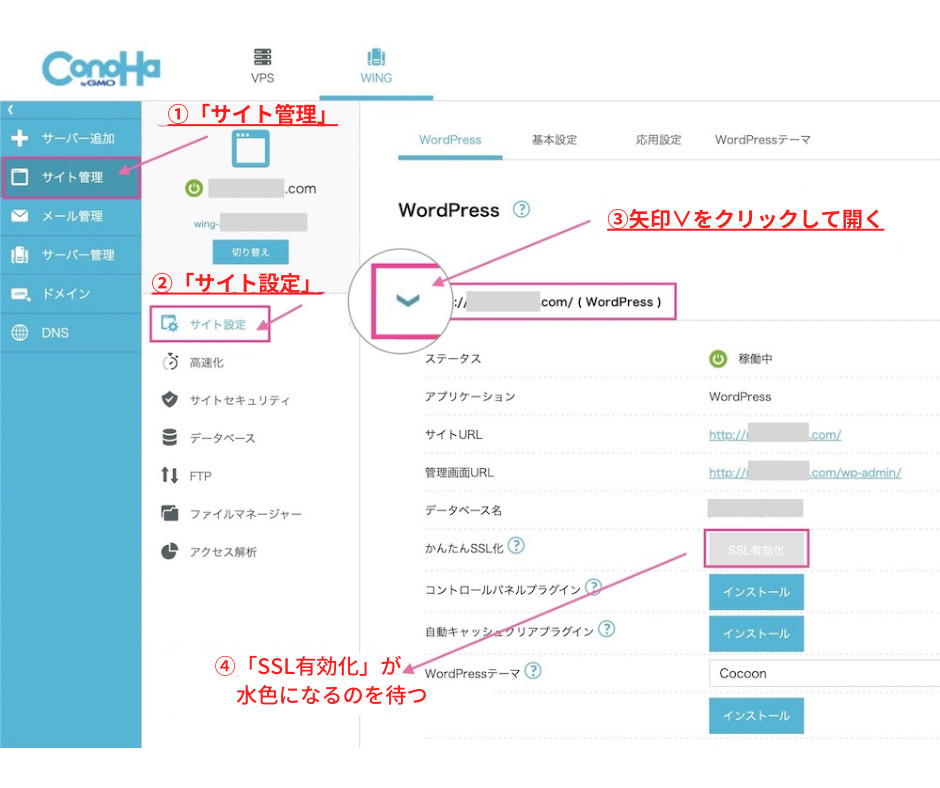The width and height of the screenshot is (940, 788).
Task: Open サーバー管理 menu label
Action: click(78, 255)
